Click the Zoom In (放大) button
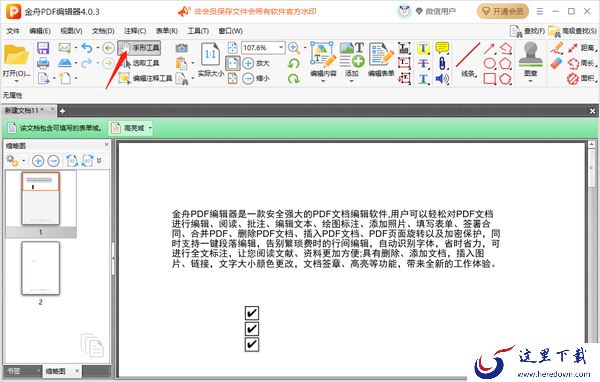600x382 pixels. click(x=256, y=63)
